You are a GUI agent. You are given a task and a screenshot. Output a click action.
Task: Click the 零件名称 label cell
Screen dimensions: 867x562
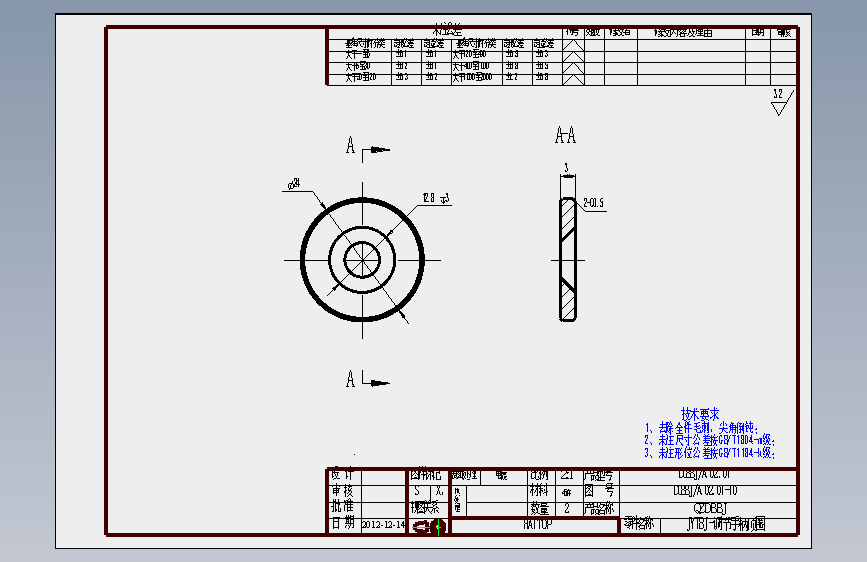click(639, 523)
